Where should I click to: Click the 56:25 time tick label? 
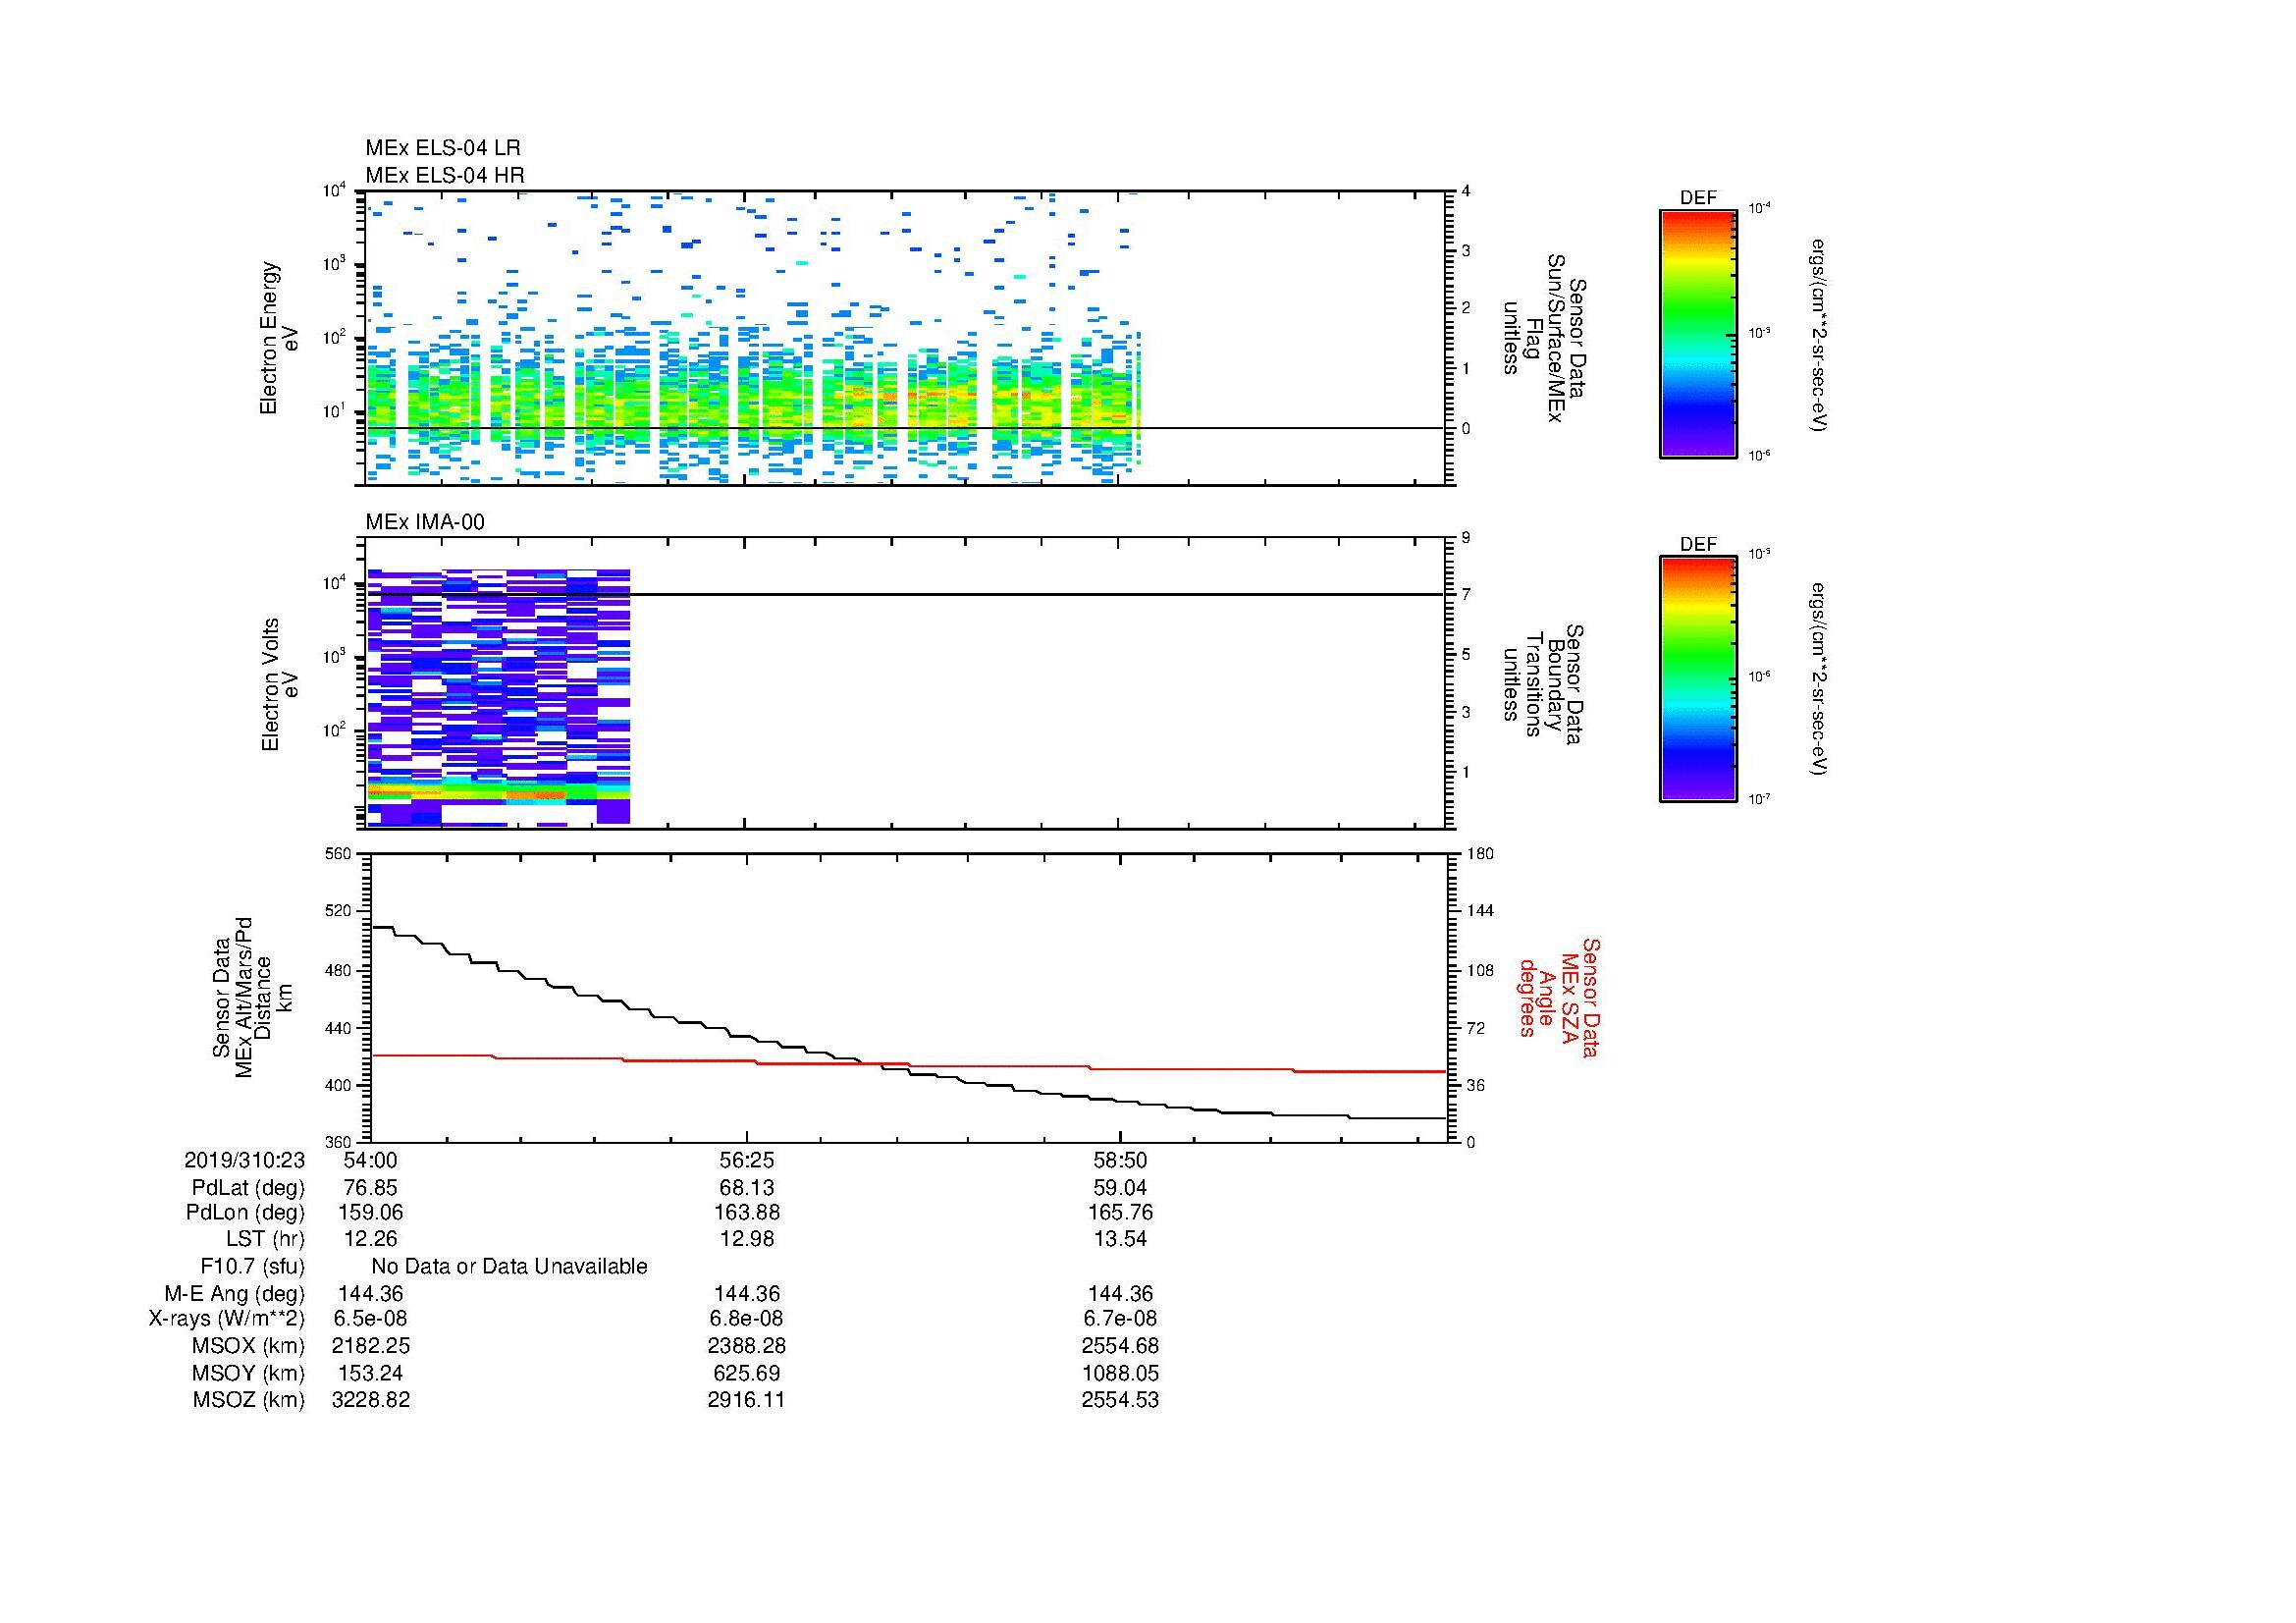point(746,1160)
